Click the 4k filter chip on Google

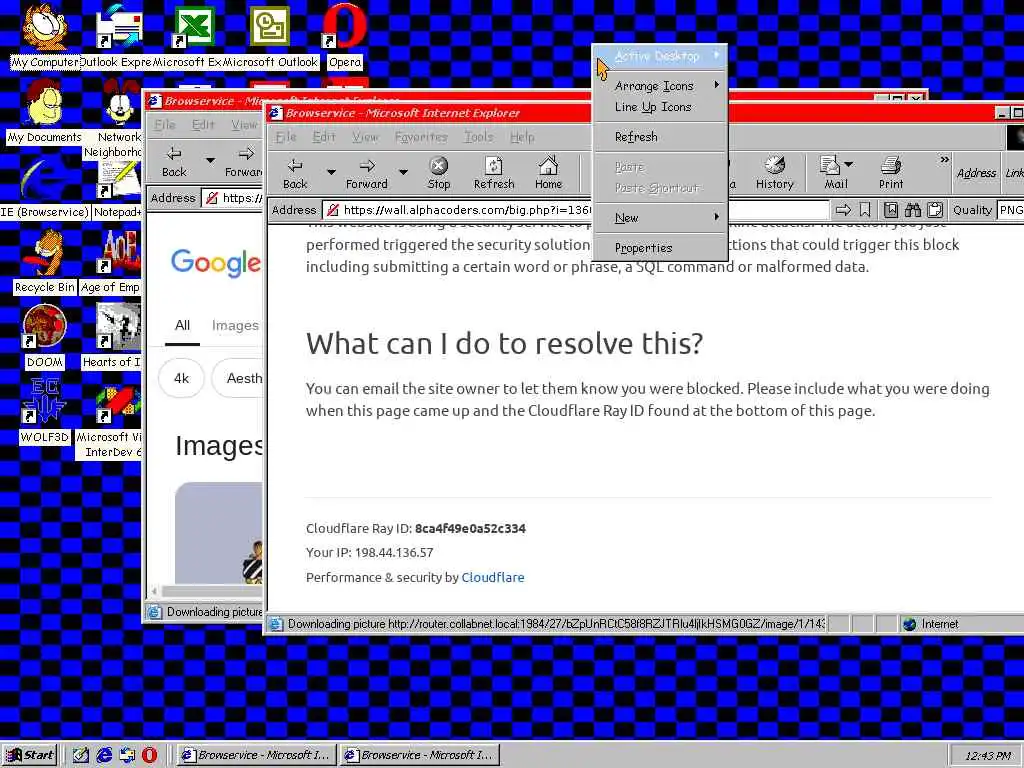[182, 378]
